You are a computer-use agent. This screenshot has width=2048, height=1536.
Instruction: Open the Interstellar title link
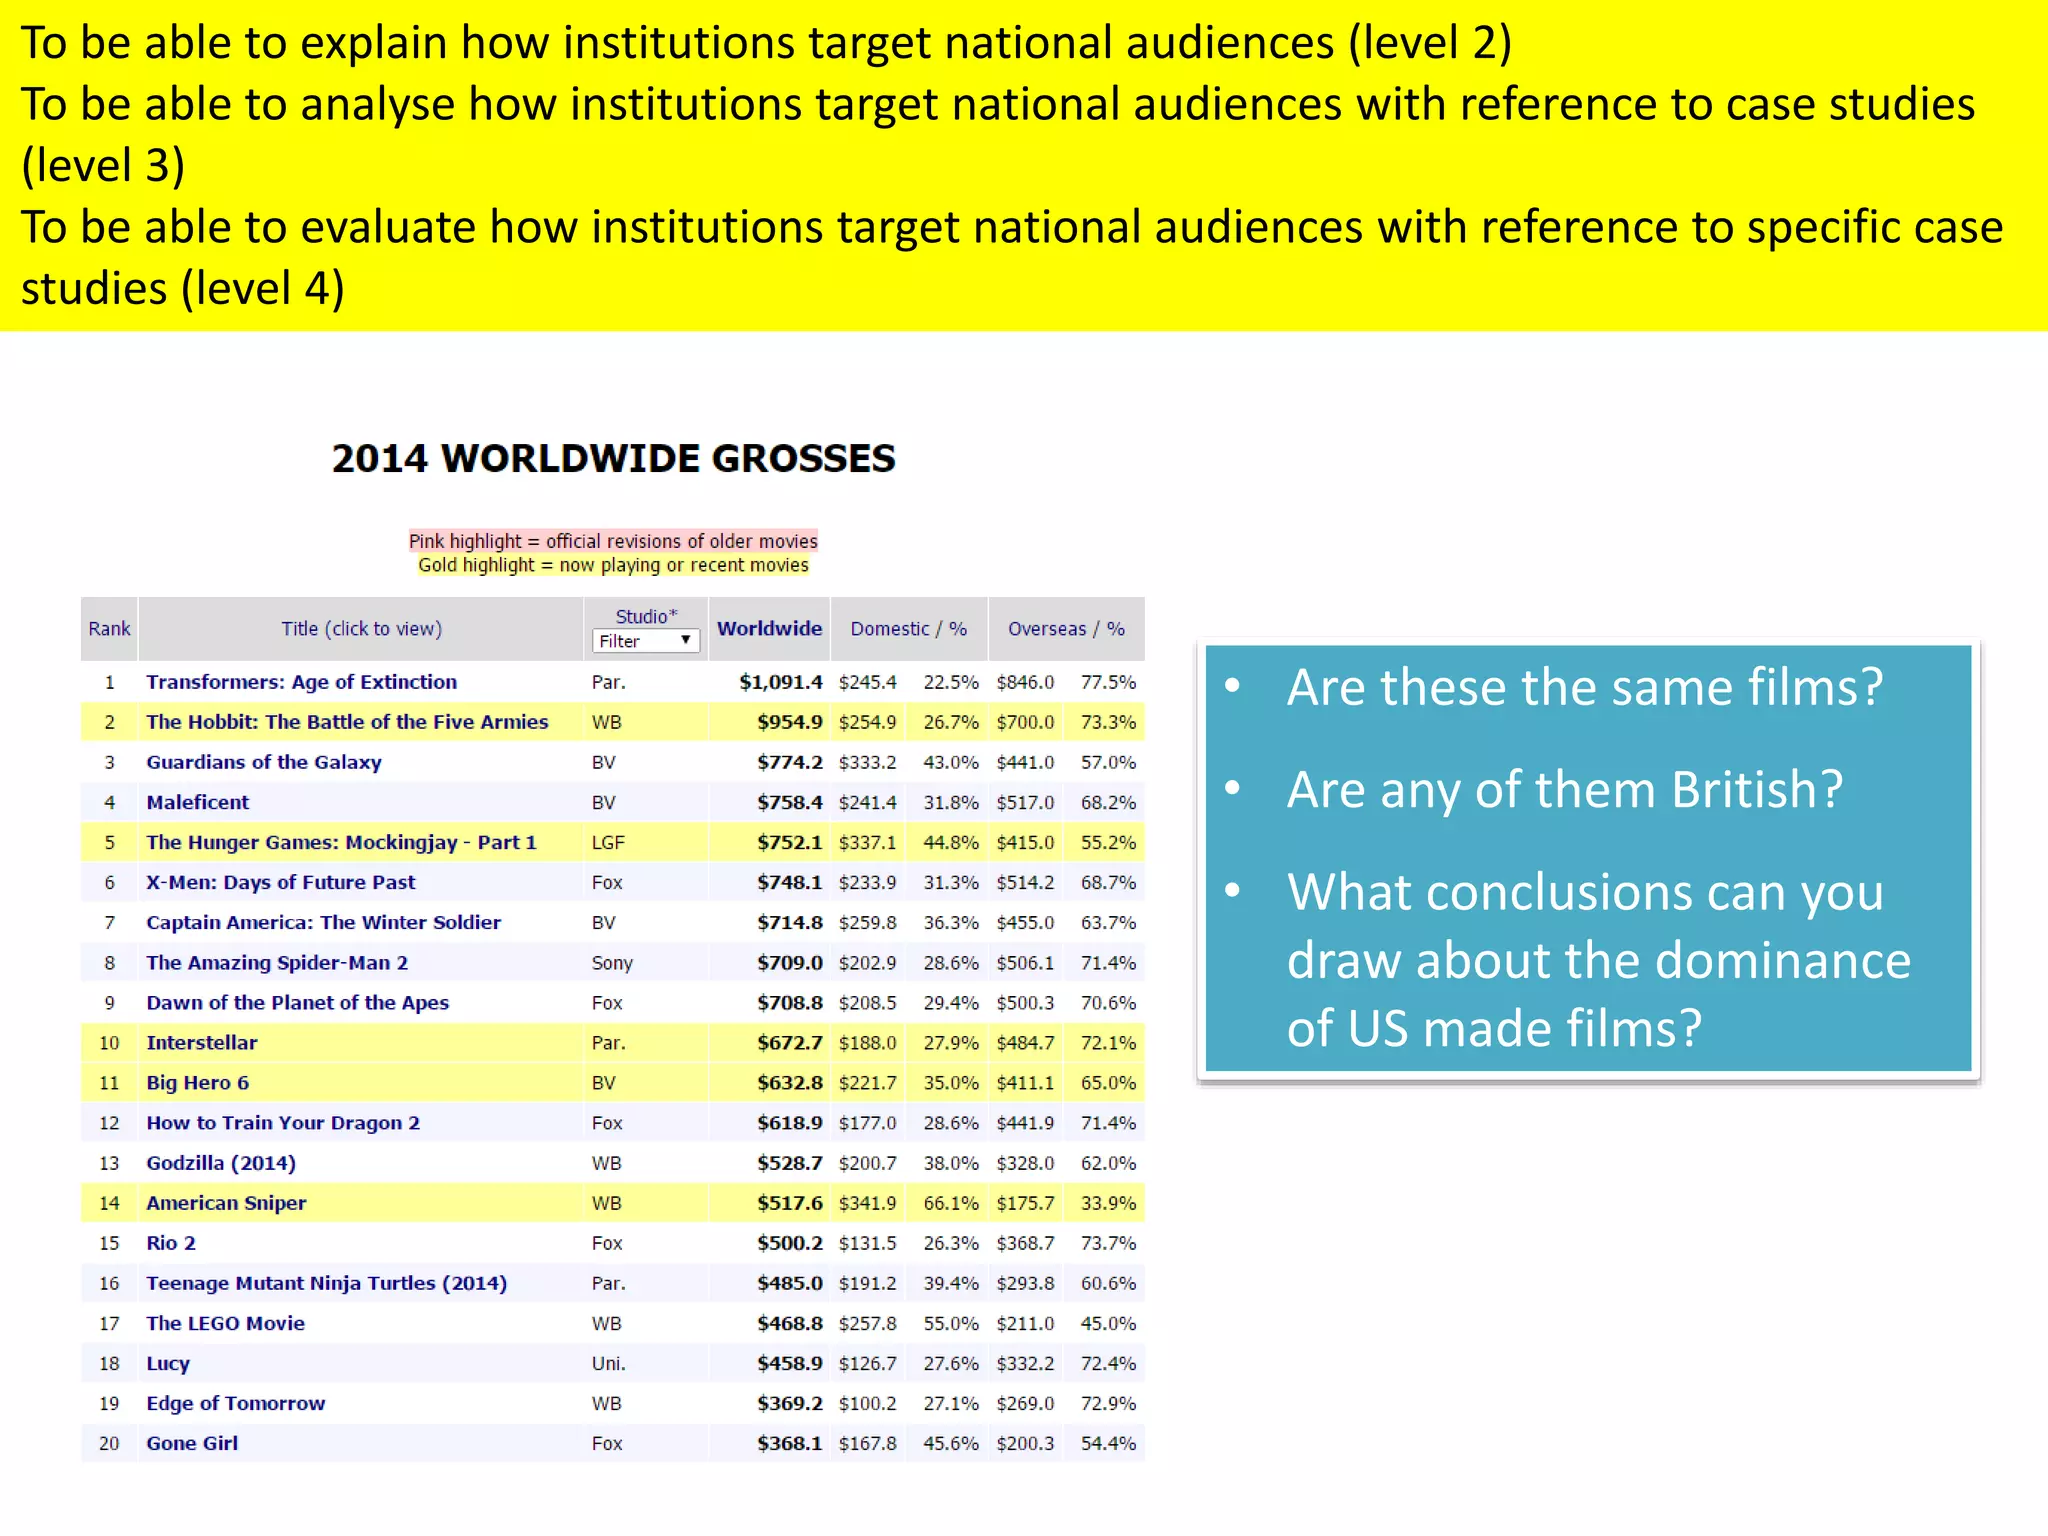(x=201, y=1042)
